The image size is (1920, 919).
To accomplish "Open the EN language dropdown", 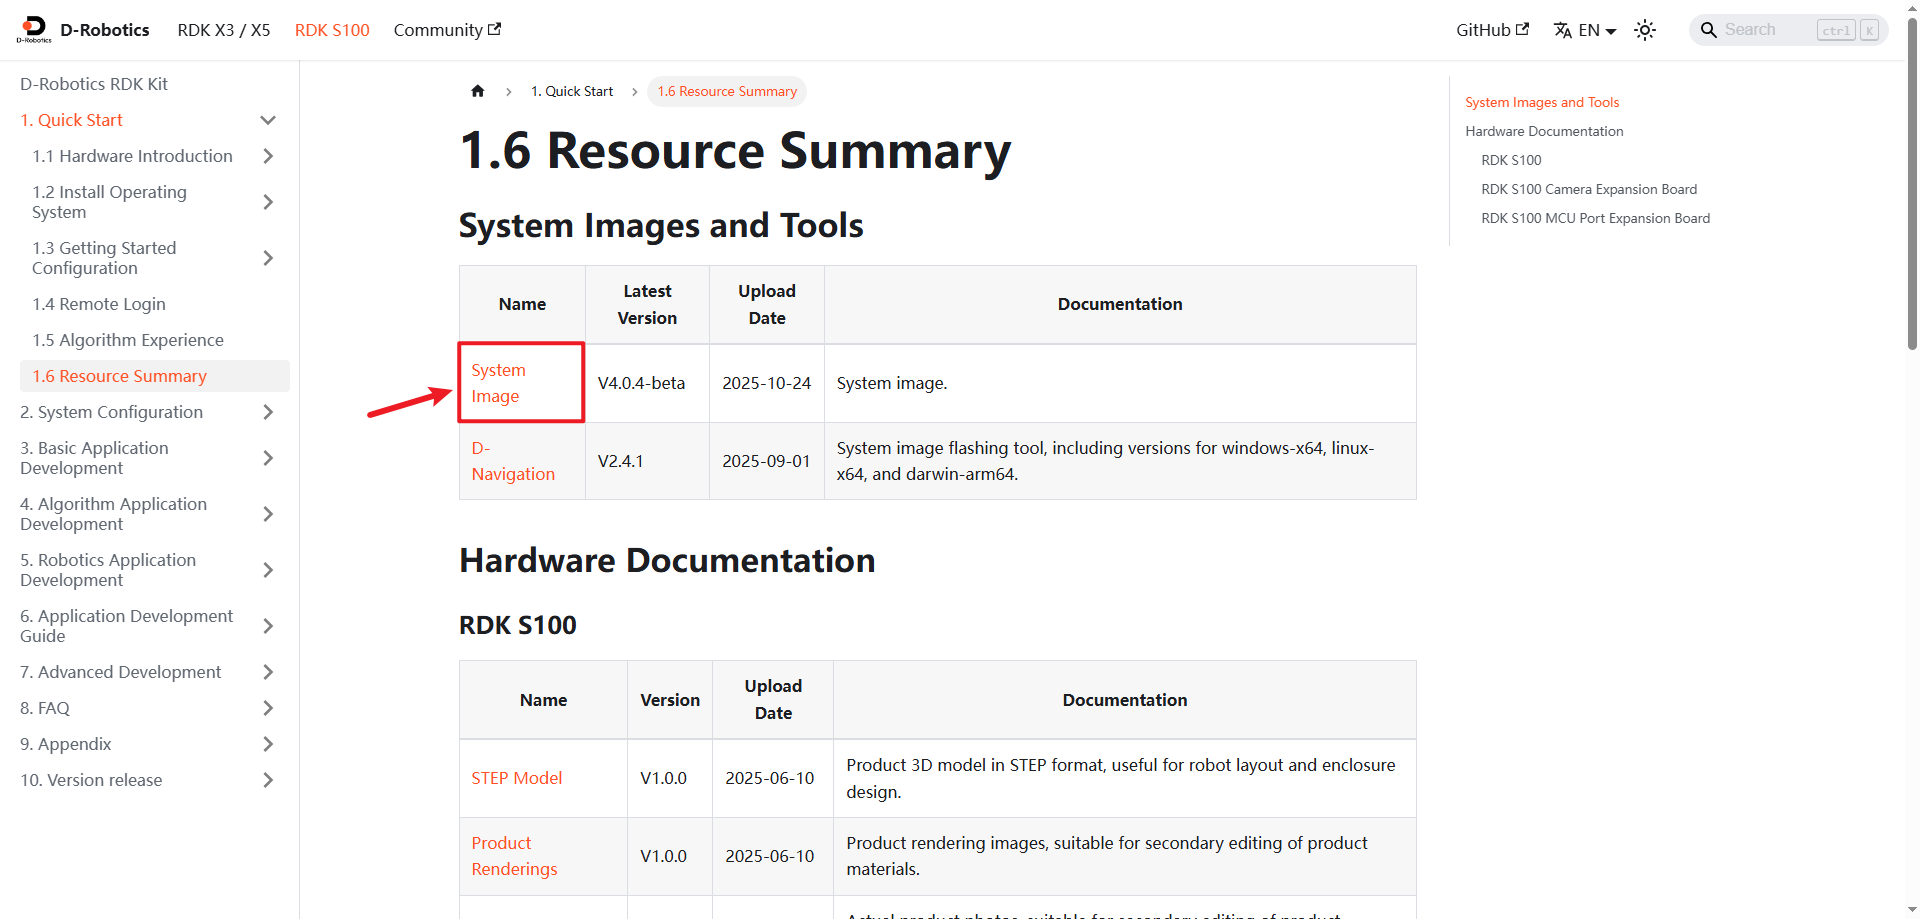I will pos(1597,30).
